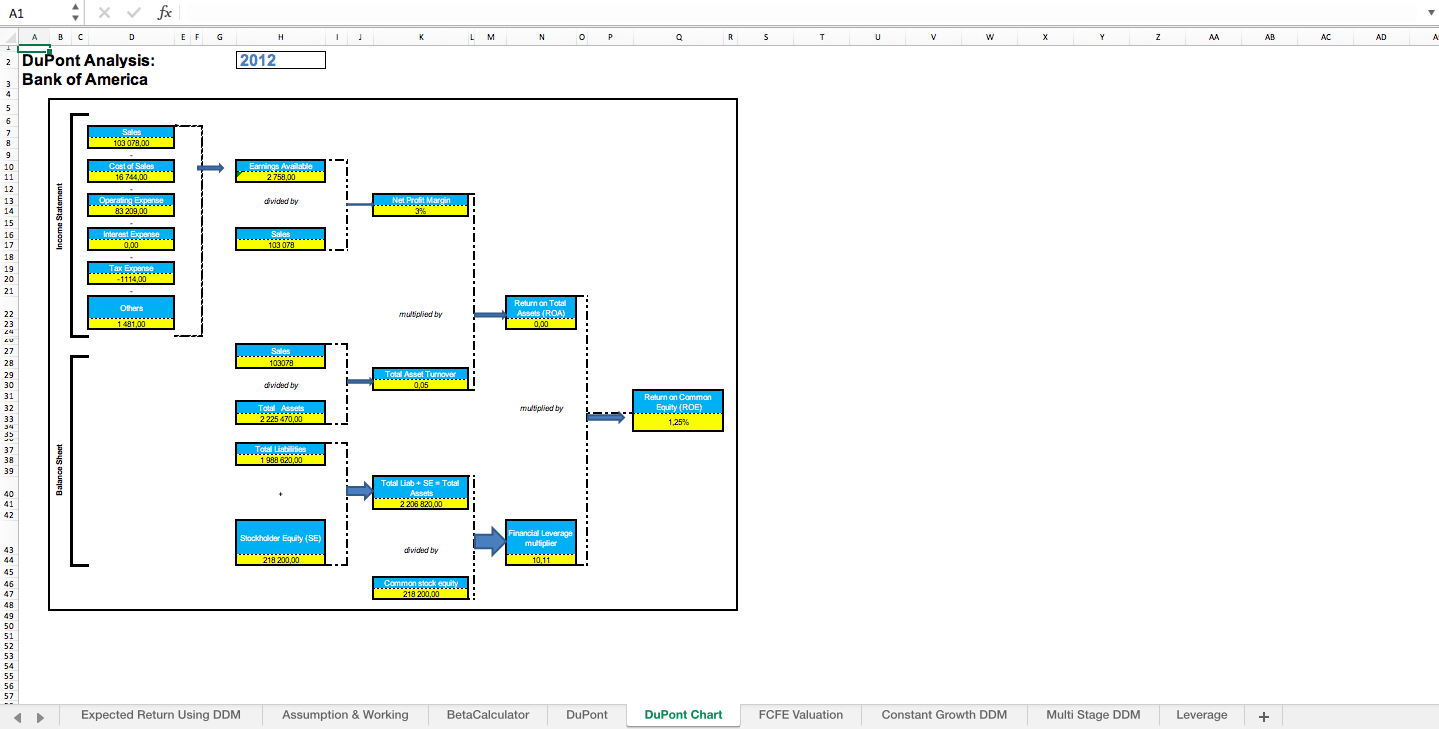Select arrow pointing to Total Asset Turnover
1439x729 pixels.
[x=359, y=380]
